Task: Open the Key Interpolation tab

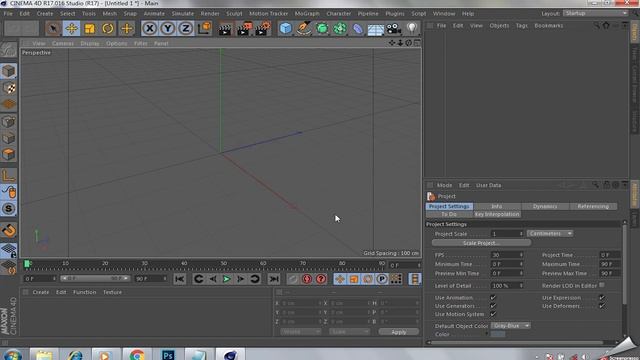Action: (x=497, y=214)
